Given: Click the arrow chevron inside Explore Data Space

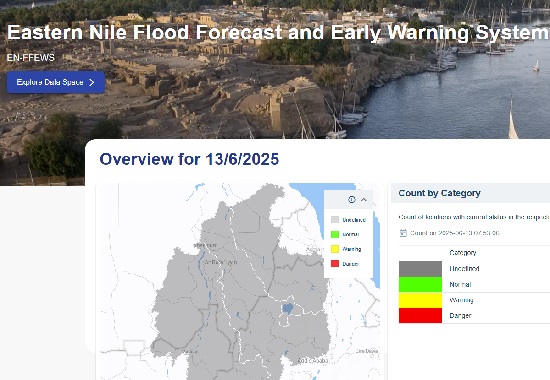Looking at the screenshot, I should [92, 82].
